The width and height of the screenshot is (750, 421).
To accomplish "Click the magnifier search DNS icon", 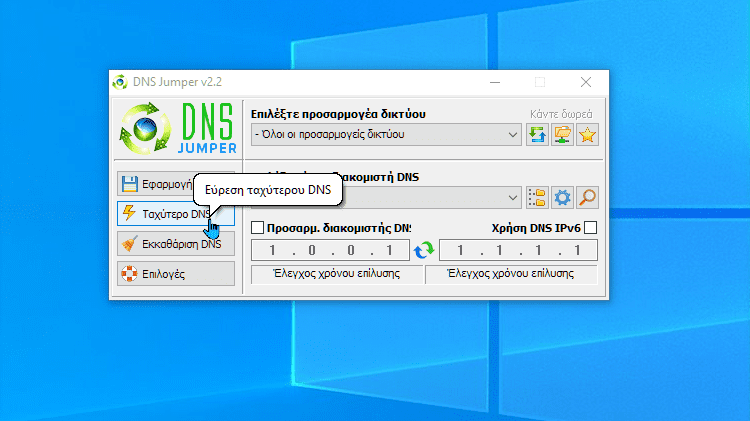I will coord(587,197).
